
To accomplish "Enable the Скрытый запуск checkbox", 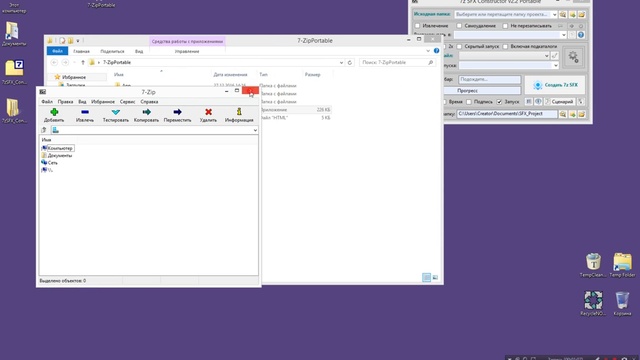I will 459,47.
